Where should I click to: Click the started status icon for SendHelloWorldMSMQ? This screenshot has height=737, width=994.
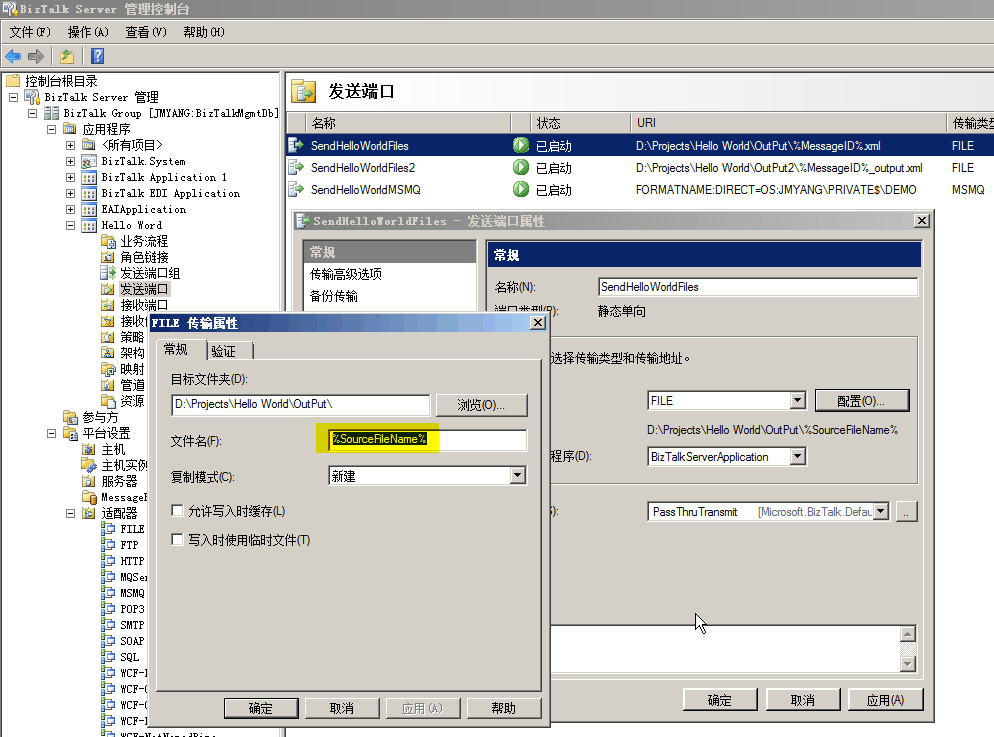[x=520, y=189]
